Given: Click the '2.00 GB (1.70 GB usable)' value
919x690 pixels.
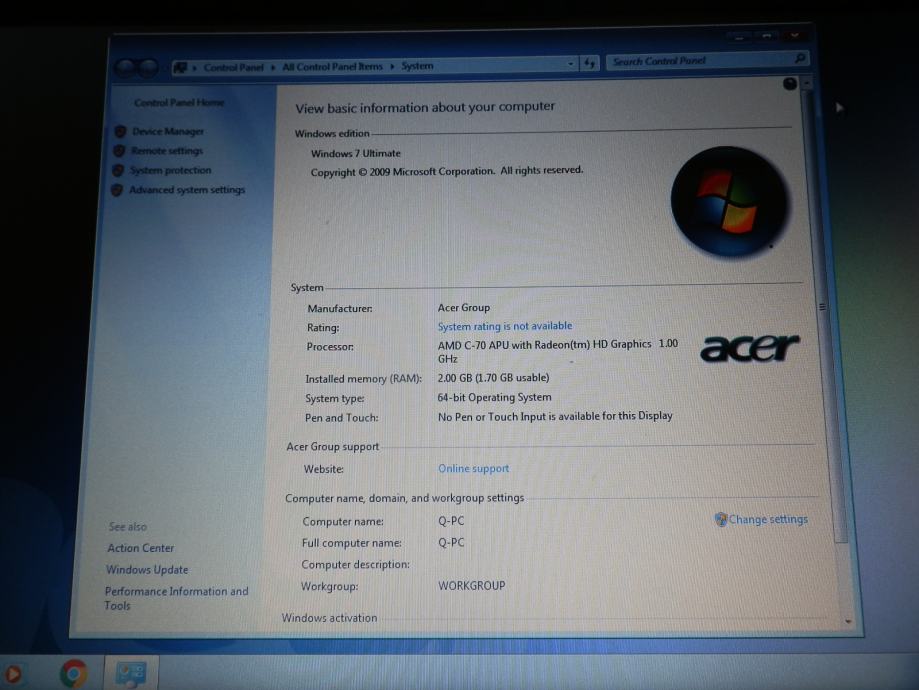Looking at the screenshot, I should click(x=493, y=378).
